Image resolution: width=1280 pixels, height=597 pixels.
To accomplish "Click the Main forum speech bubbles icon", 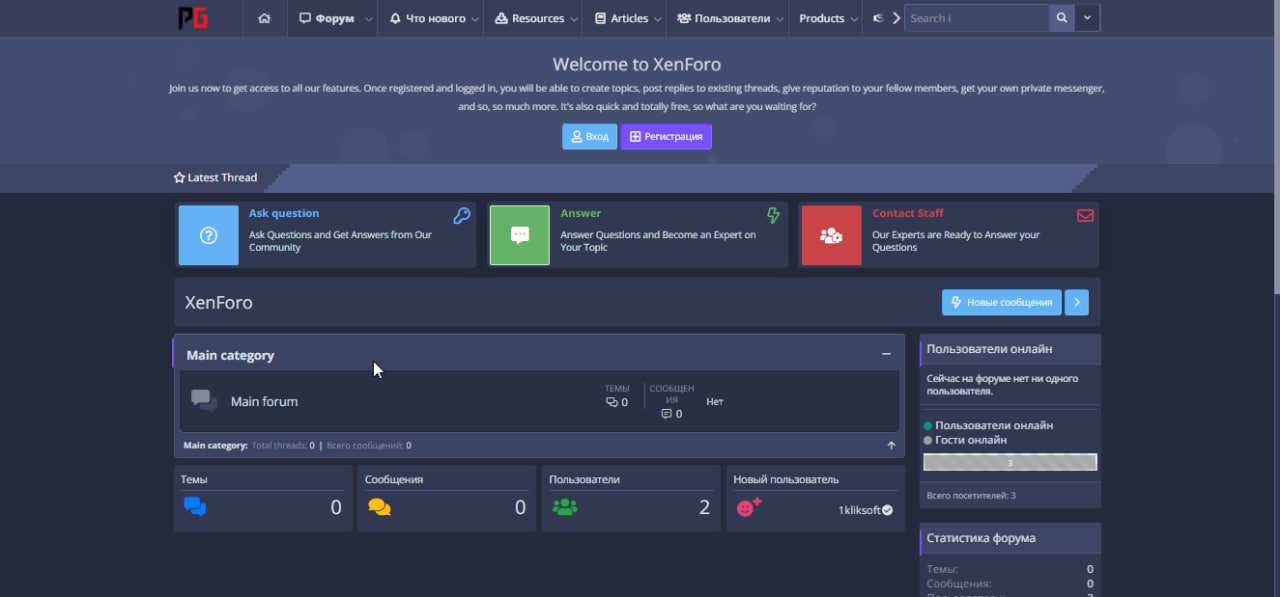I will (204, 401).
